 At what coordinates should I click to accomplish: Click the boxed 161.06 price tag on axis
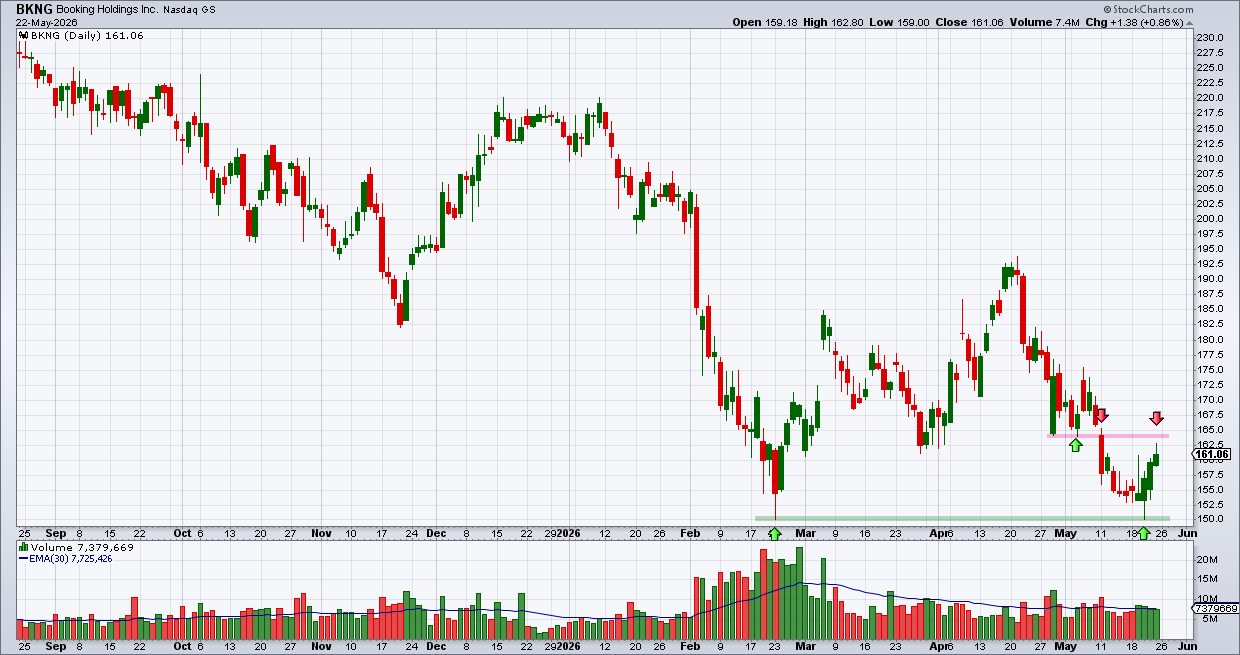point(1212,454)
